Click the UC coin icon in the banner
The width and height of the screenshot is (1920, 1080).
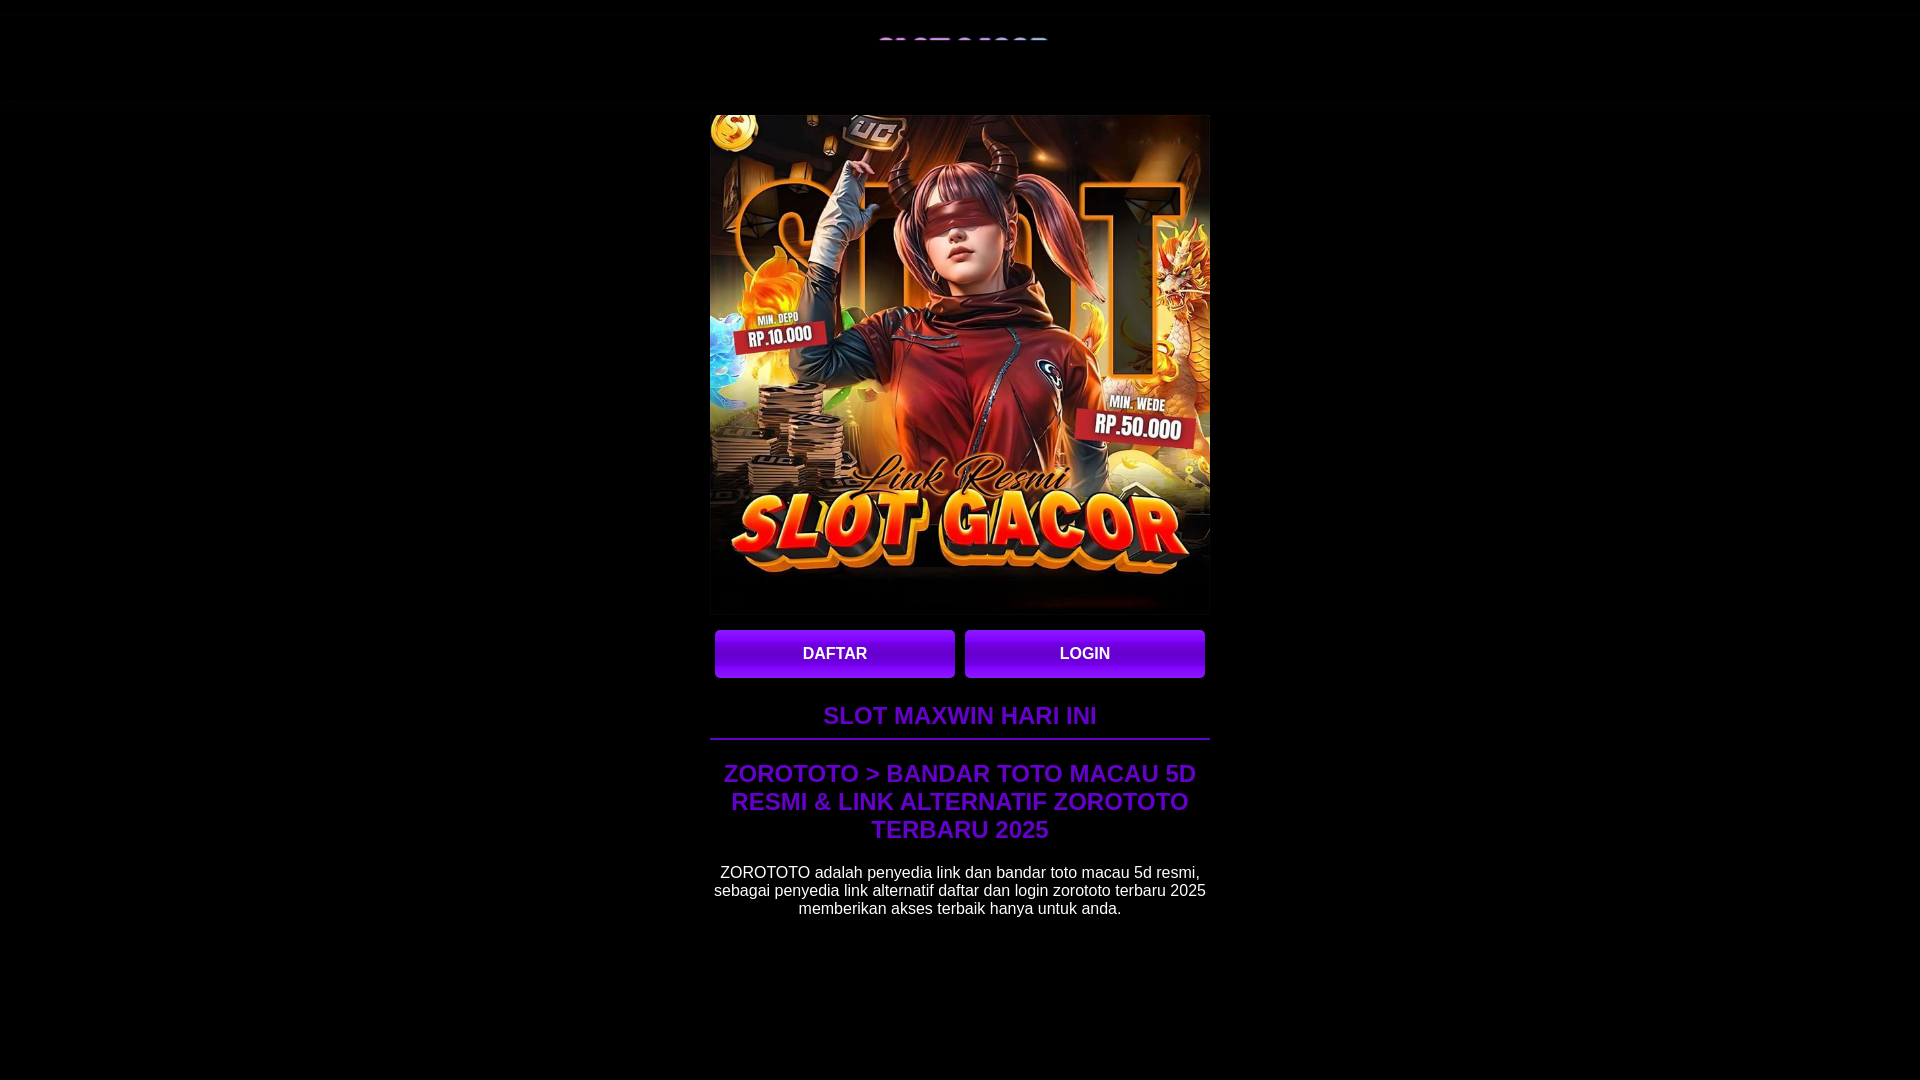872,133
